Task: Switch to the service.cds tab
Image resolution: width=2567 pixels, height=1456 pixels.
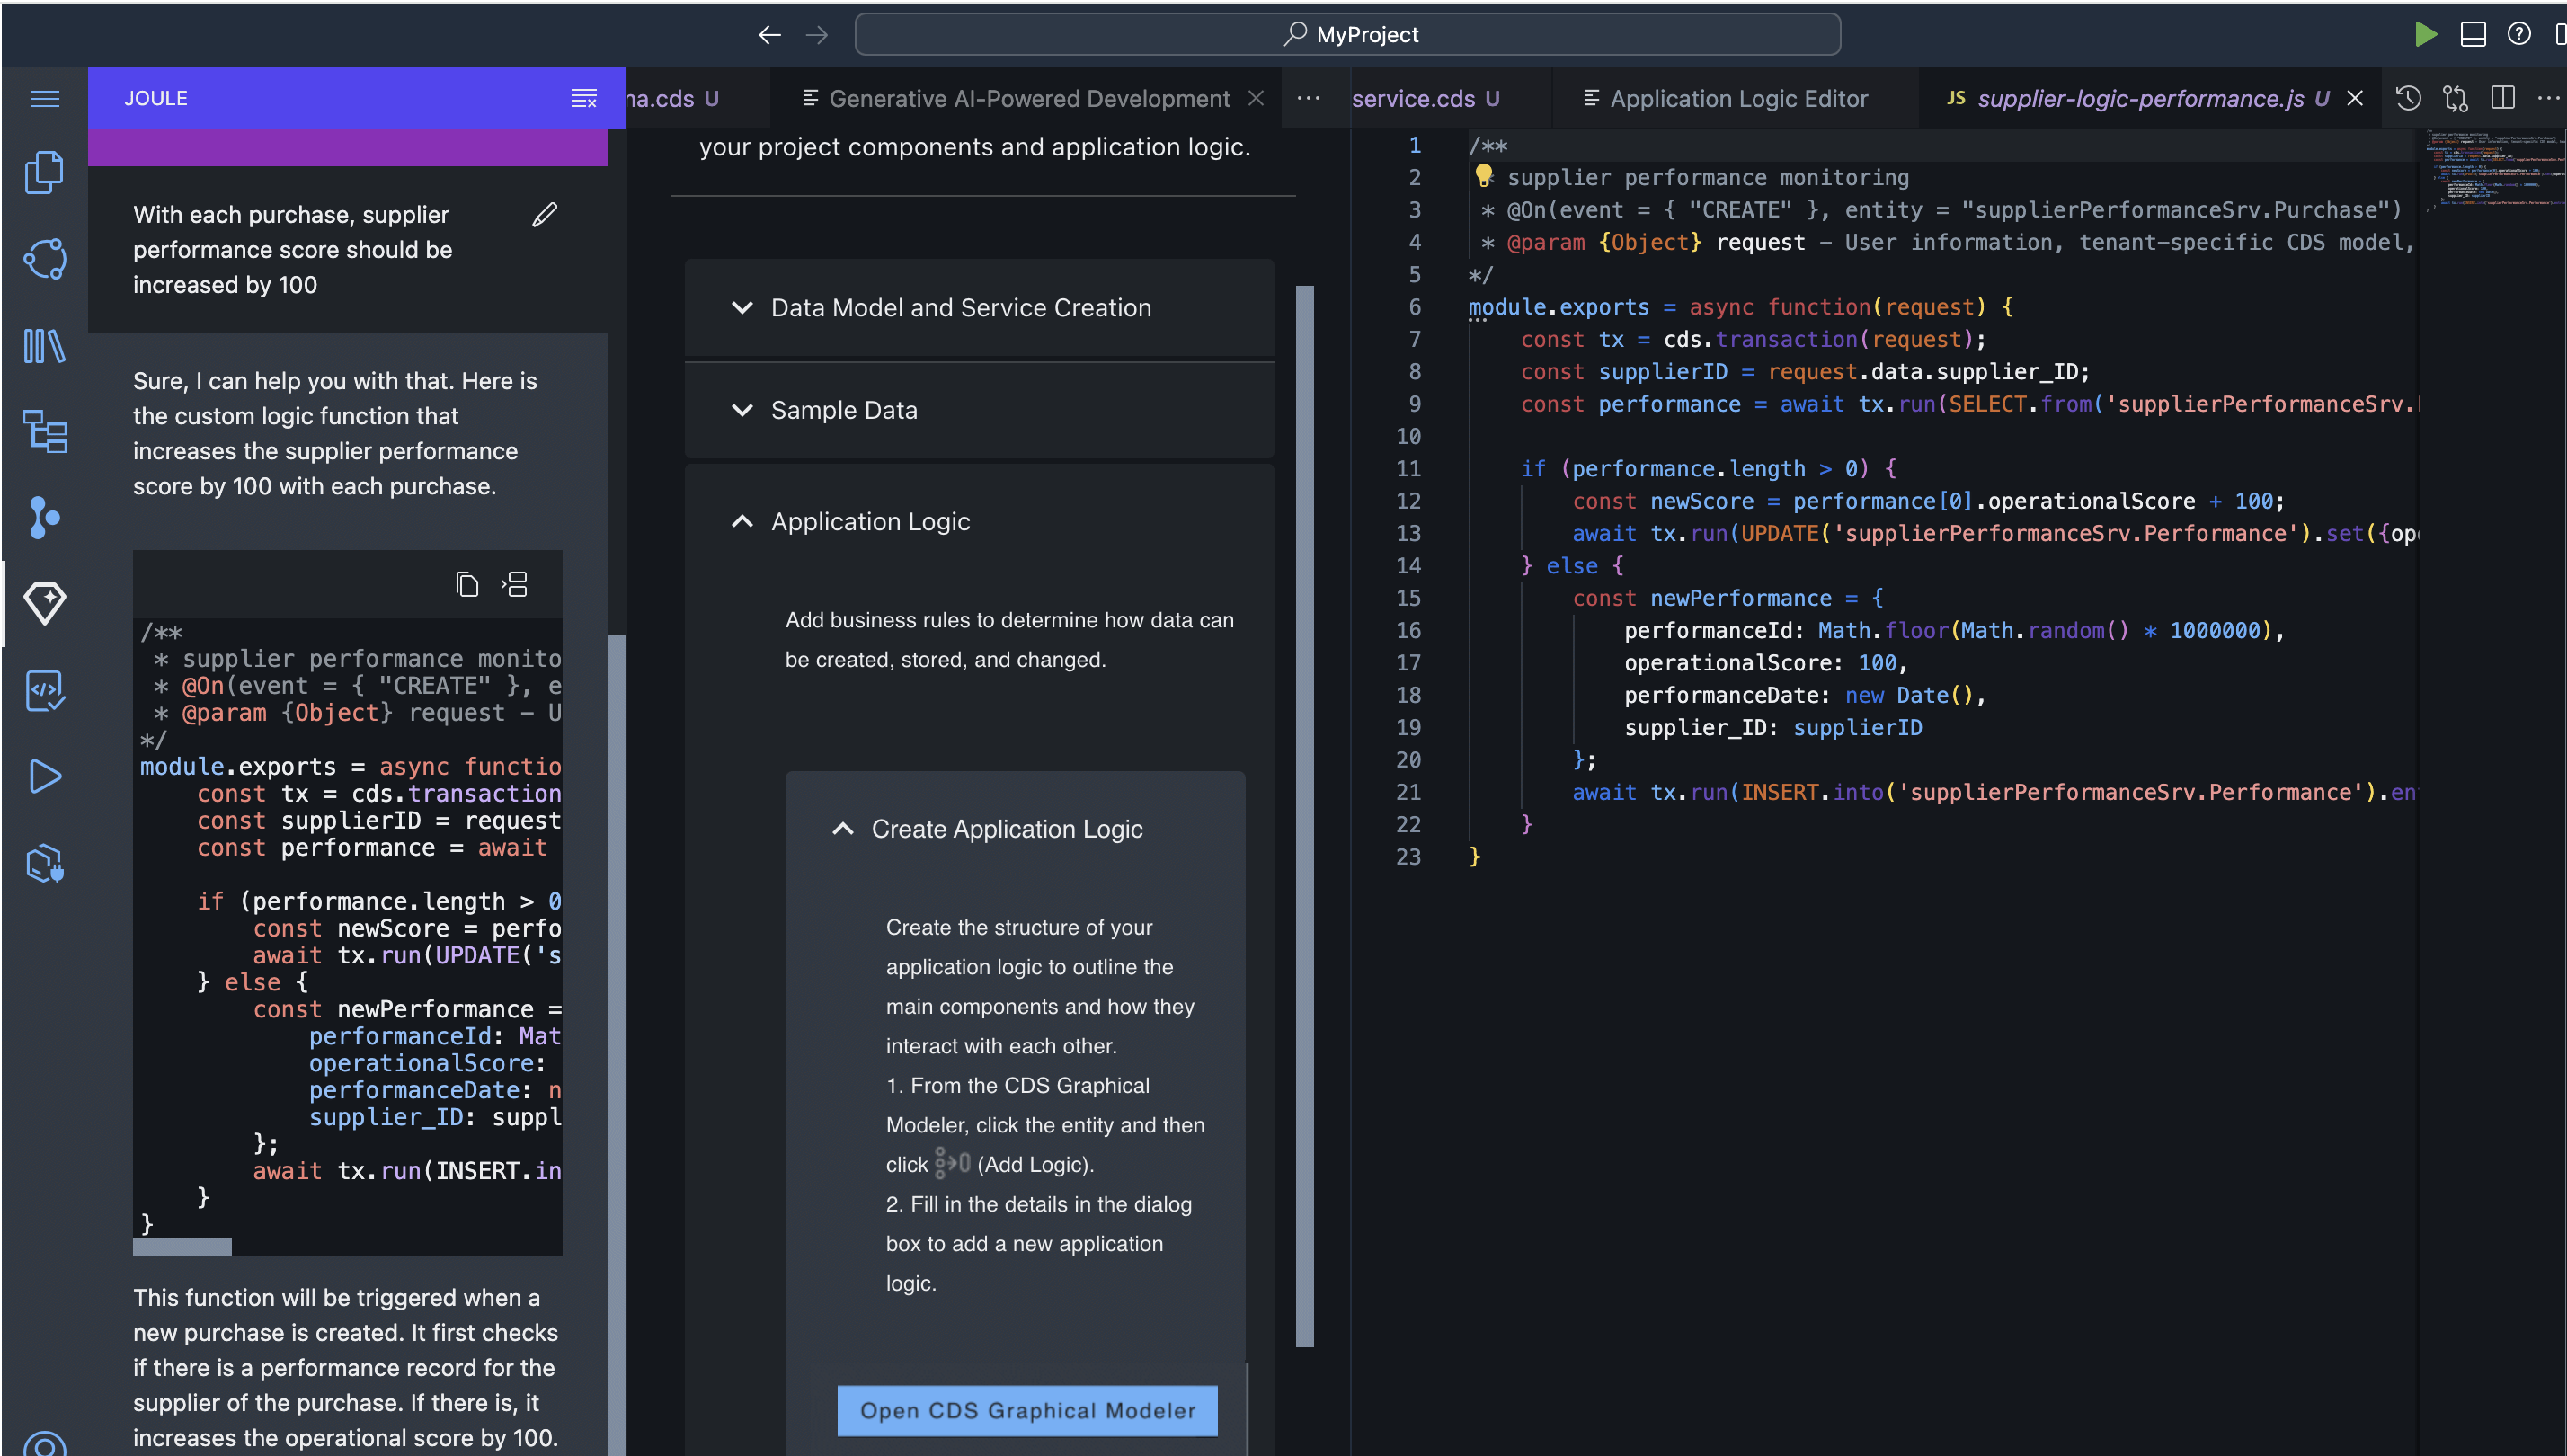Action: 1413,98
